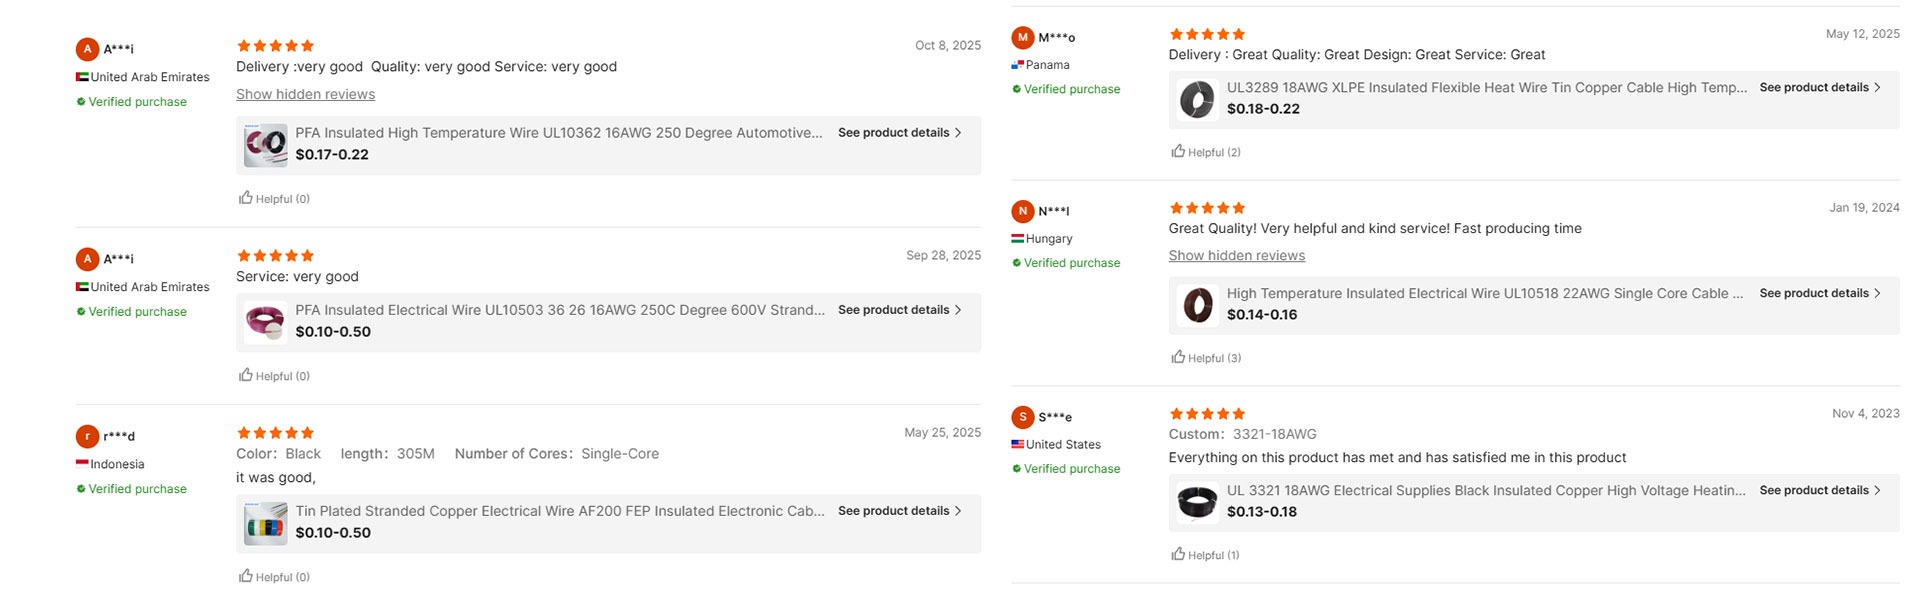This screenshot has height=600, width=1920.
Task: Show hidden reviews under Oct 8 review
Action: (305, 94)
